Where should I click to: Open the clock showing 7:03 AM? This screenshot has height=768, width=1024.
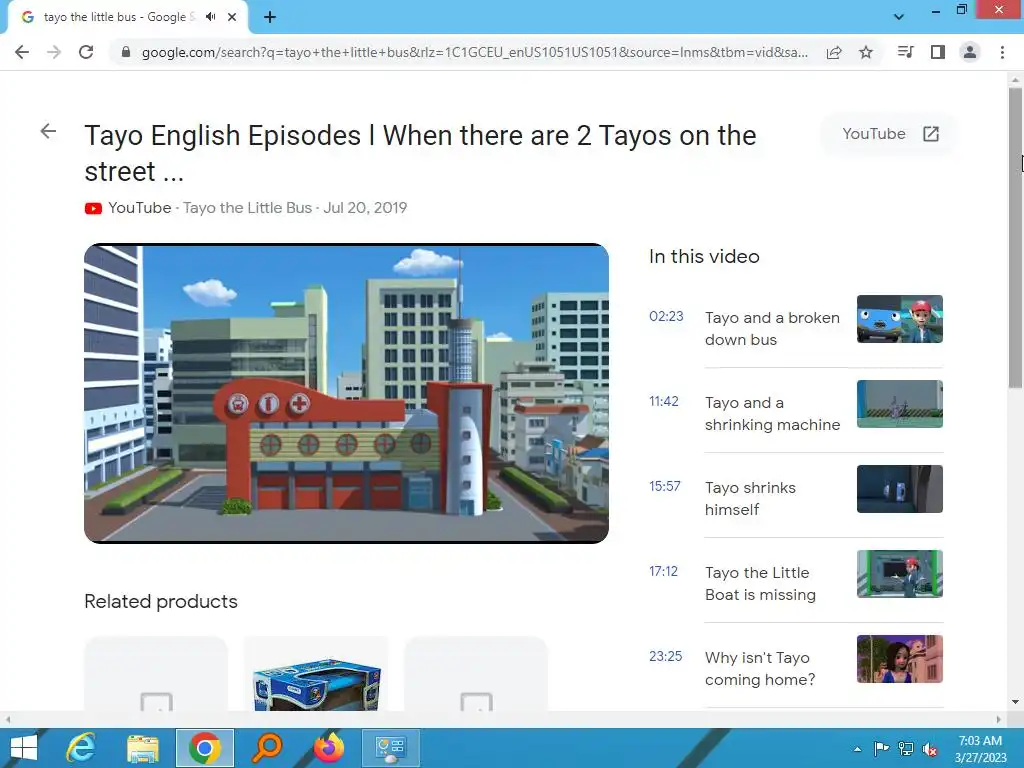(980, 748)
